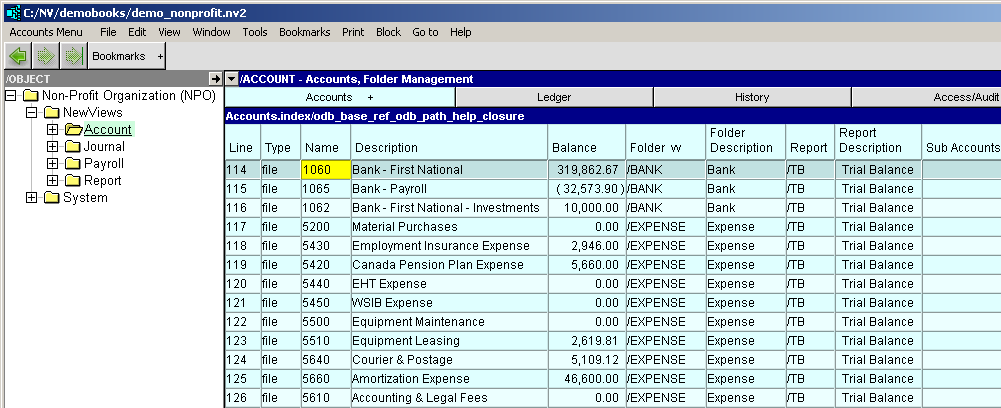Switch to the History tab
The image size is (1001, 408).
point(752,97)
